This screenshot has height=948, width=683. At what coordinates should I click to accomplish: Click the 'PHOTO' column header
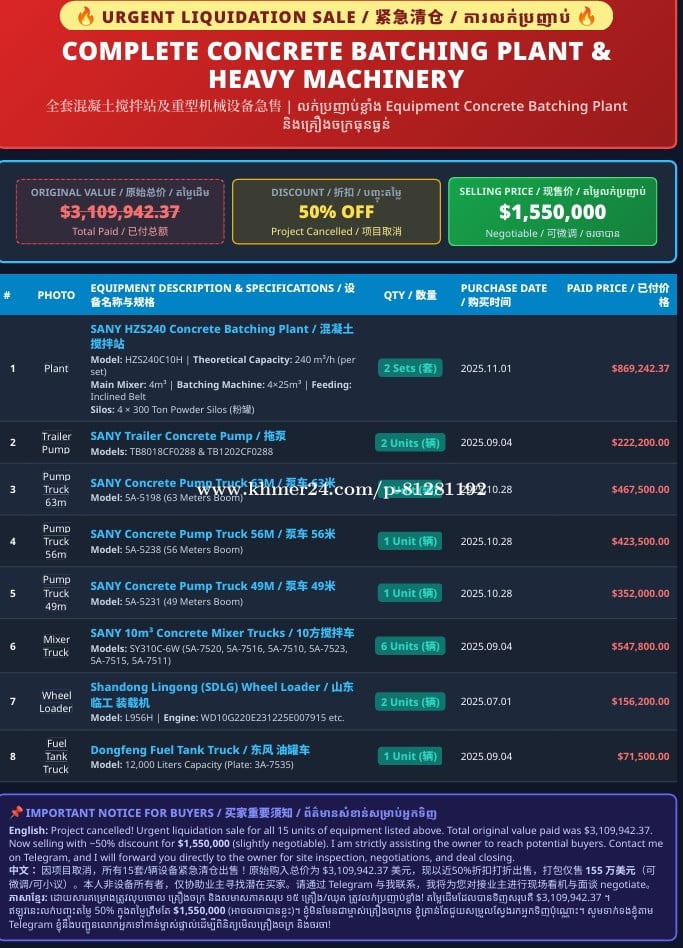coord(56,295)
